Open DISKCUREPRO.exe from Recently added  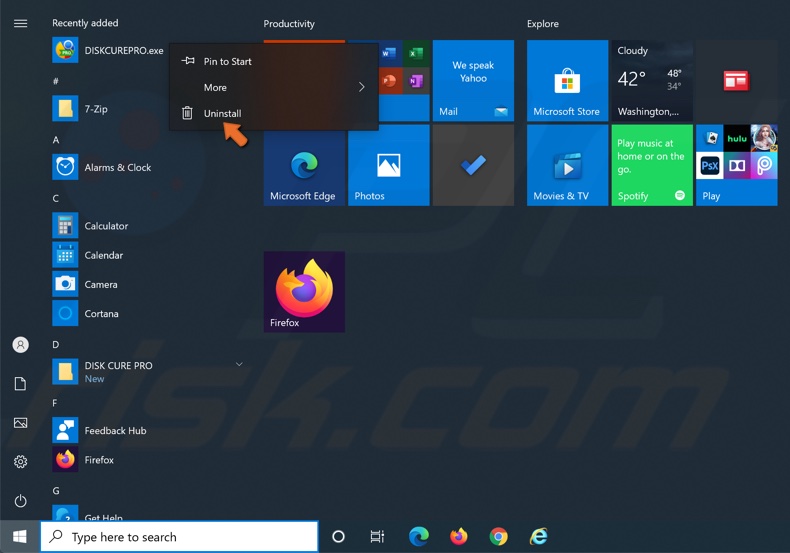(x=108, y=50)
